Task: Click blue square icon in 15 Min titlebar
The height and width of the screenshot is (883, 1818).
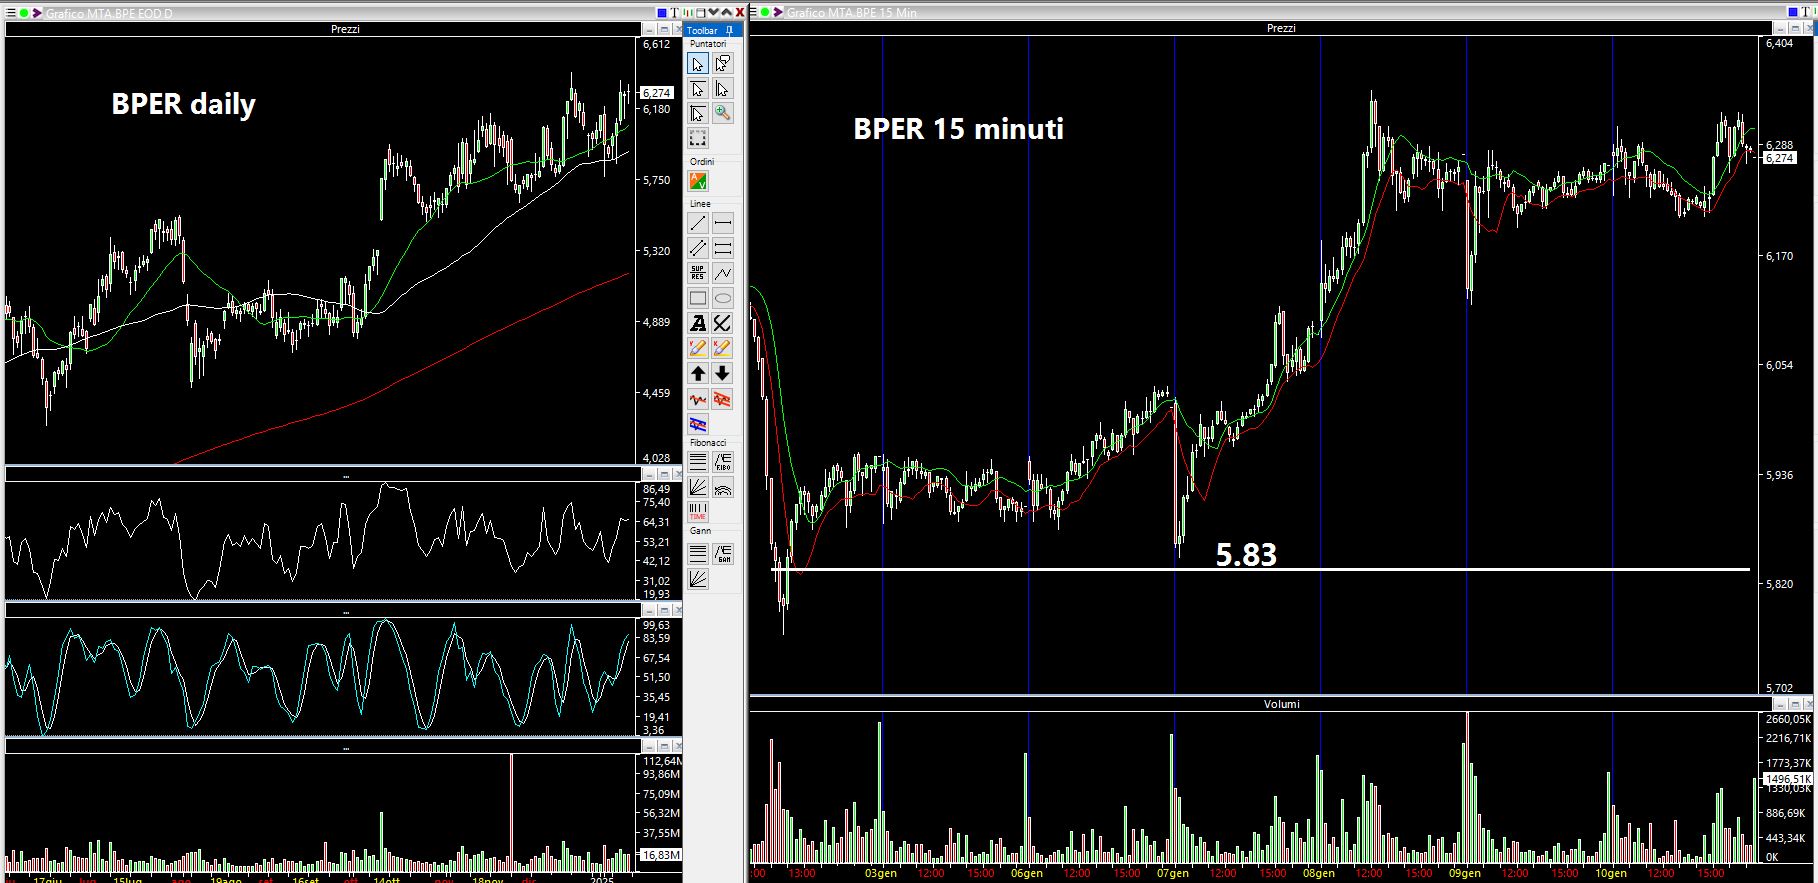Action: (x=1795, y=12)
